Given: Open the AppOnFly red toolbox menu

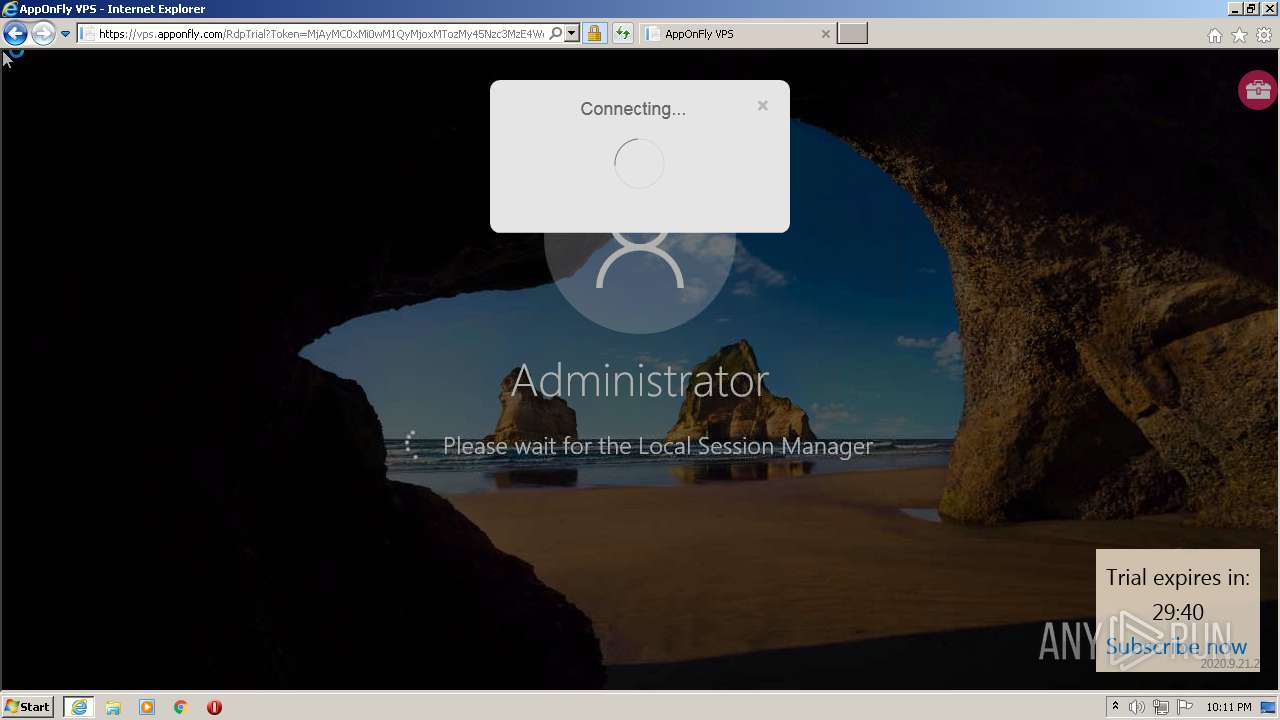Looking at the screenshot, I should pos(1258,90).
